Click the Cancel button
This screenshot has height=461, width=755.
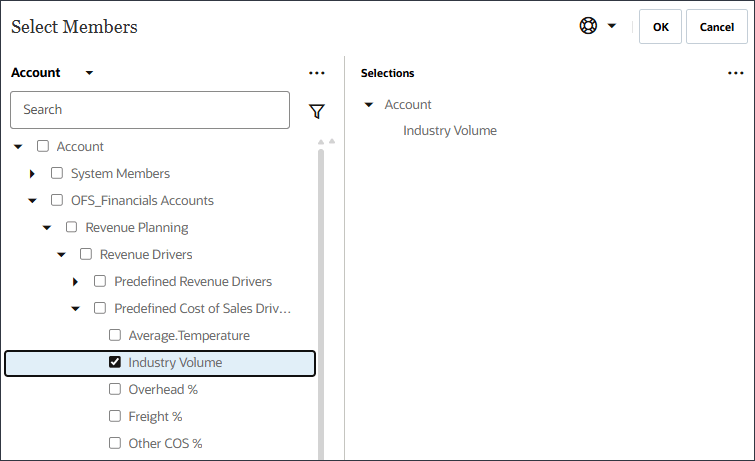(x=716, y=27)
